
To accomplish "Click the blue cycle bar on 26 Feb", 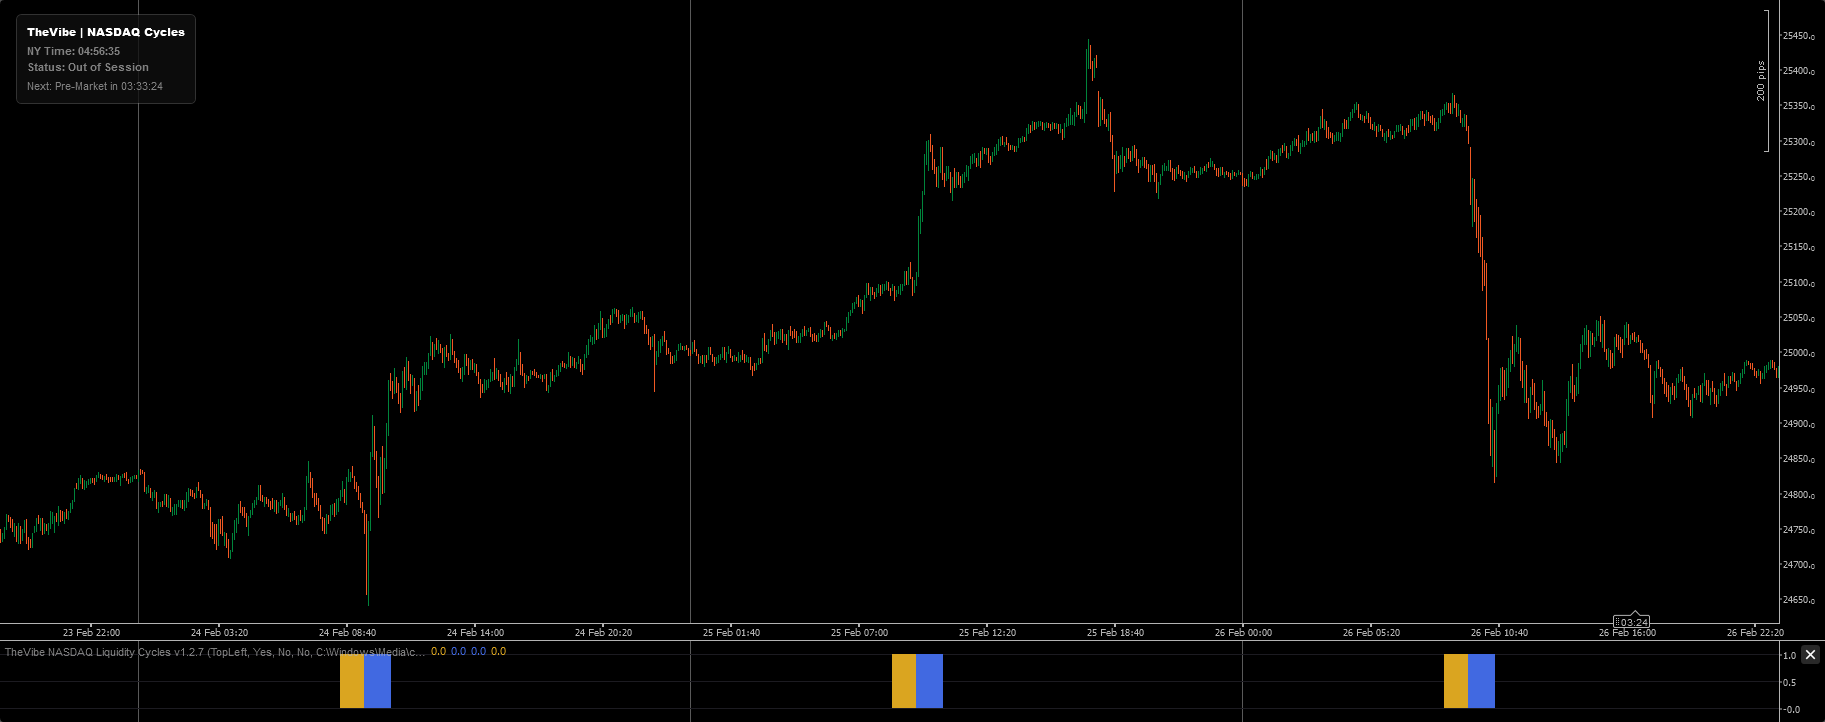I will 1481,681.
